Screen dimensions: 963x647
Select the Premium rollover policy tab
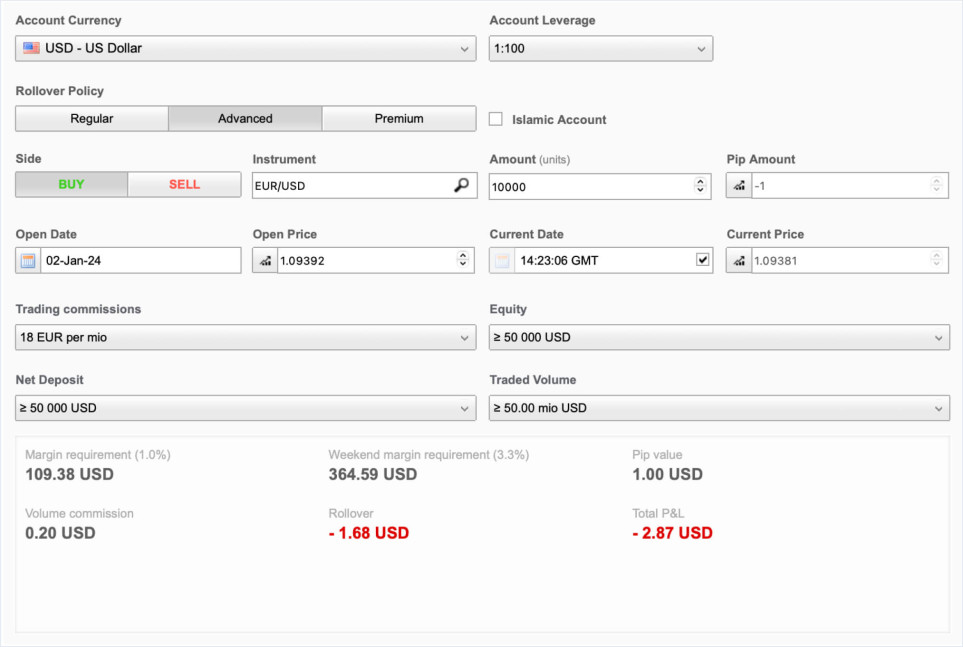(x=399, y=119)
